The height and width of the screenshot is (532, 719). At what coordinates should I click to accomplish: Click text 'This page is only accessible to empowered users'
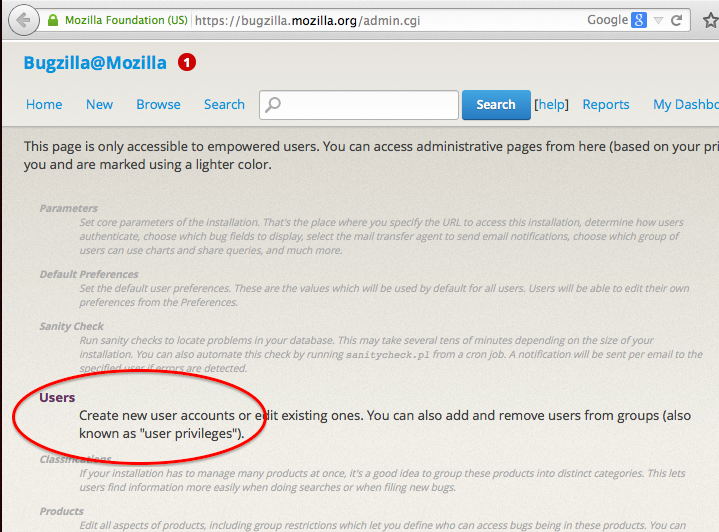171,147
